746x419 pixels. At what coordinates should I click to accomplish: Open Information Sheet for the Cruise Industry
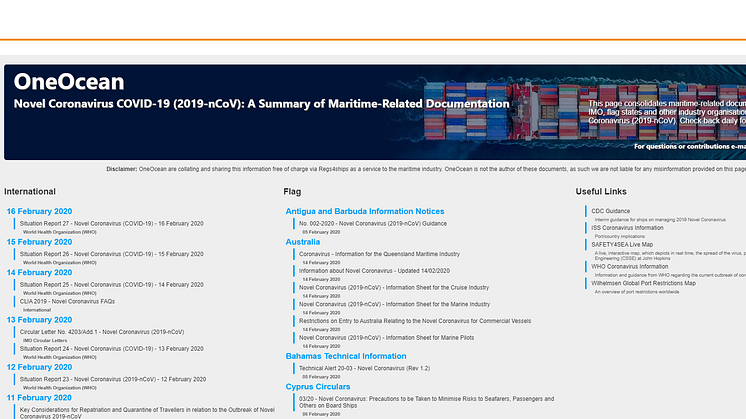coord(393,287)
